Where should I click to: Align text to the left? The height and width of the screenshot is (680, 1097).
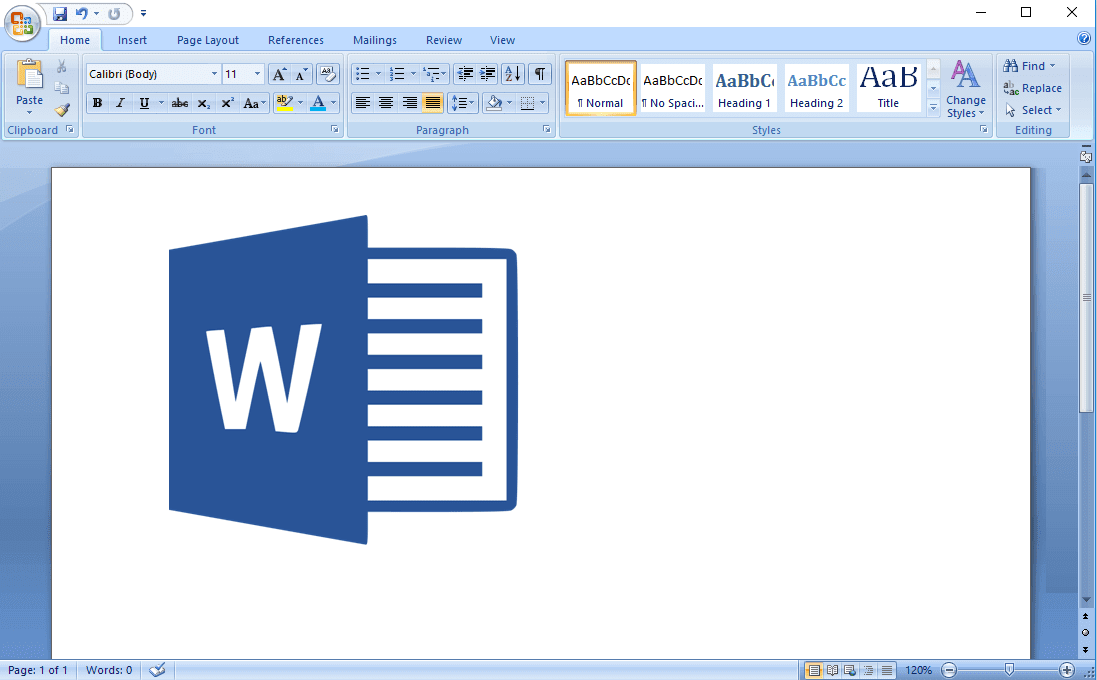pyautogui.click(x=362, y=103)
